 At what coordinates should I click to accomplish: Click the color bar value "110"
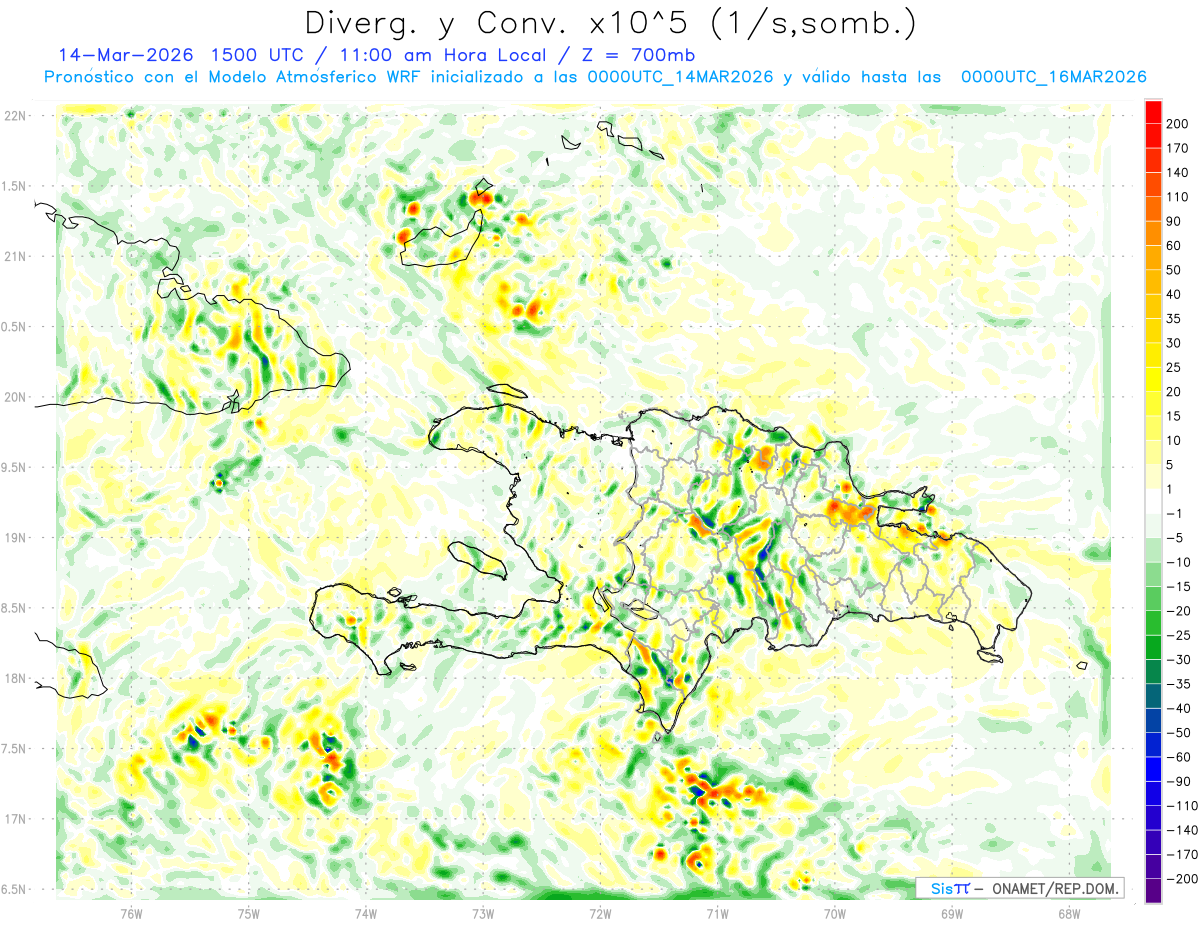coord(1178,197)
